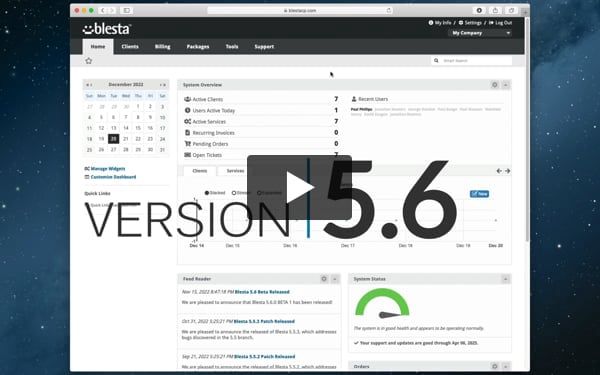Open Blesta 5.5.3 Patch Released article
The image size is (600, 375).
[264, 321]
